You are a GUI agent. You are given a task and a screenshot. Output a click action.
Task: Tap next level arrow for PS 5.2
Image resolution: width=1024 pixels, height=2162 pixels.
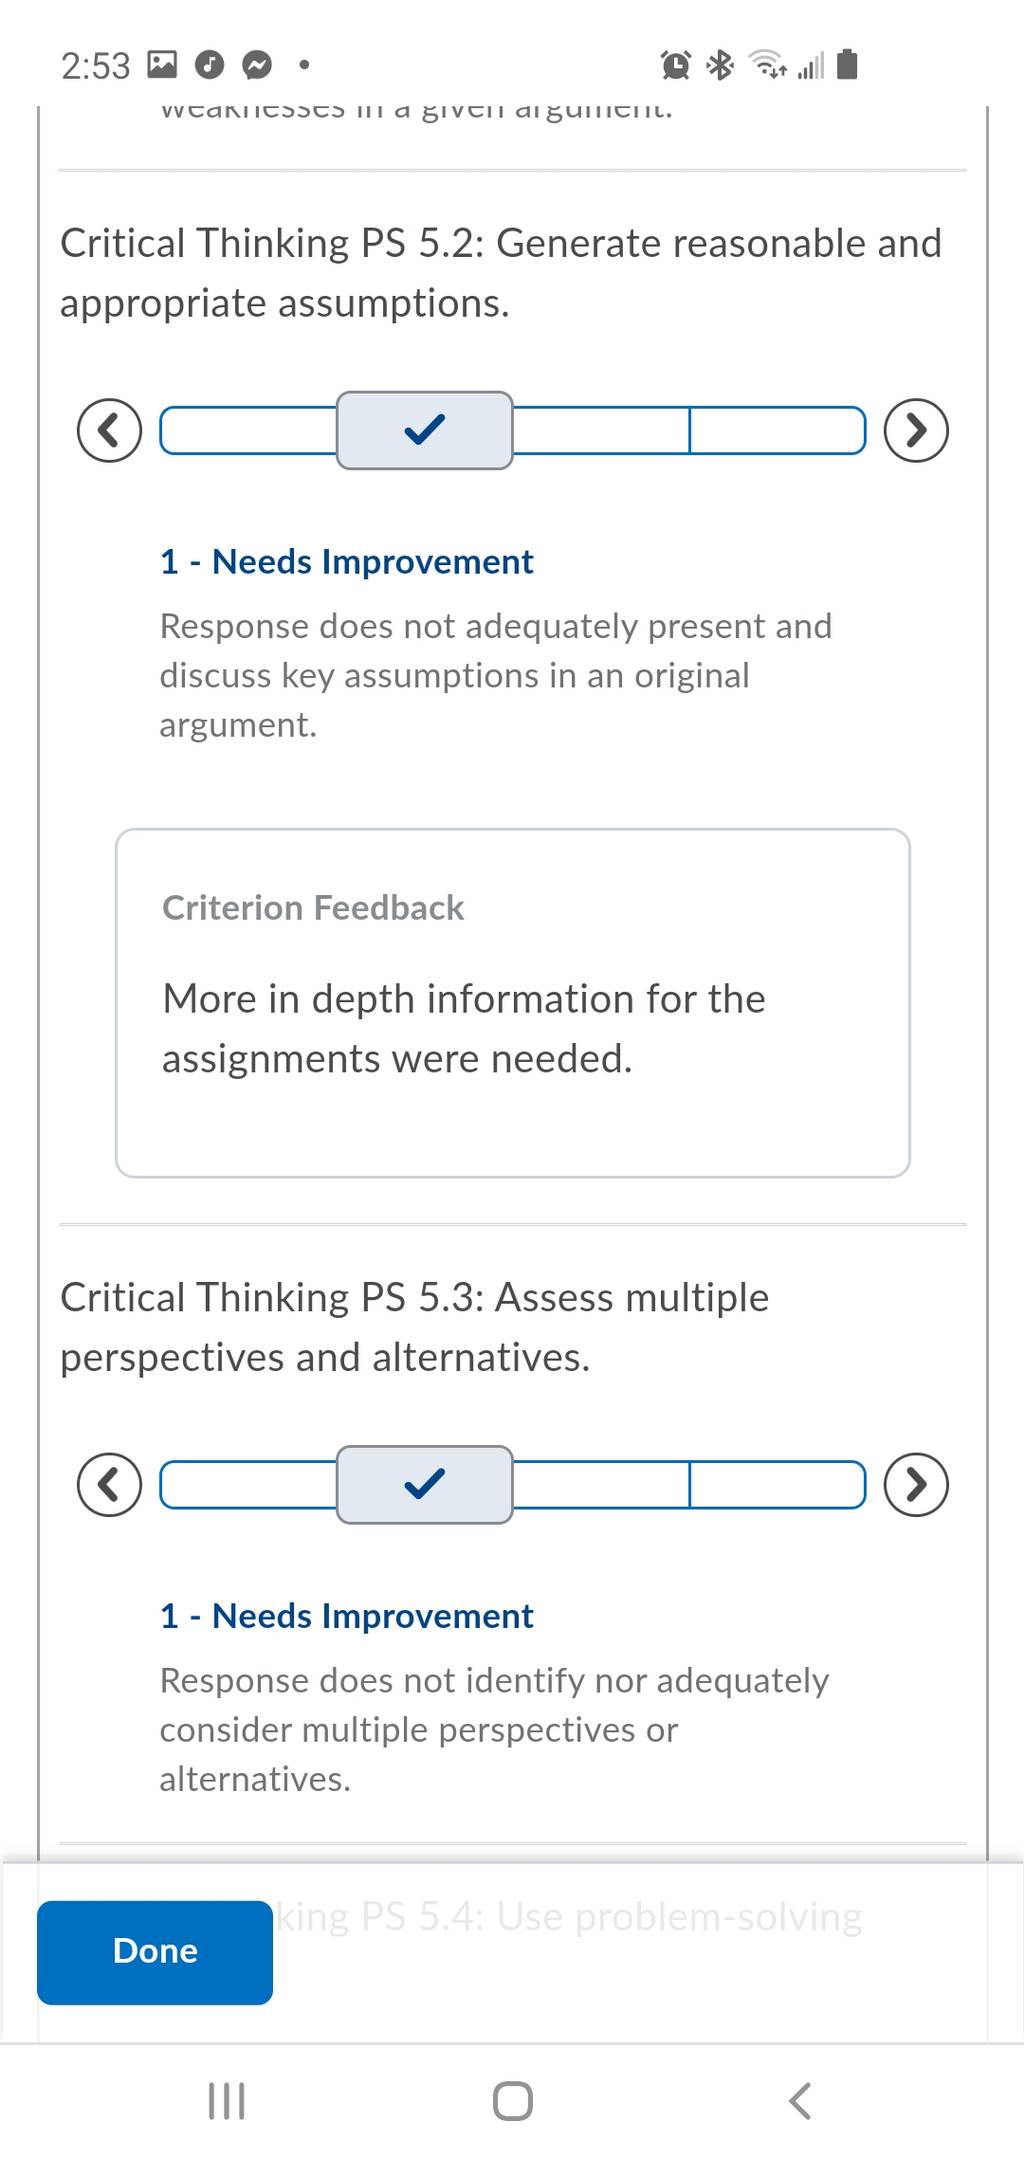click(916, 430)
